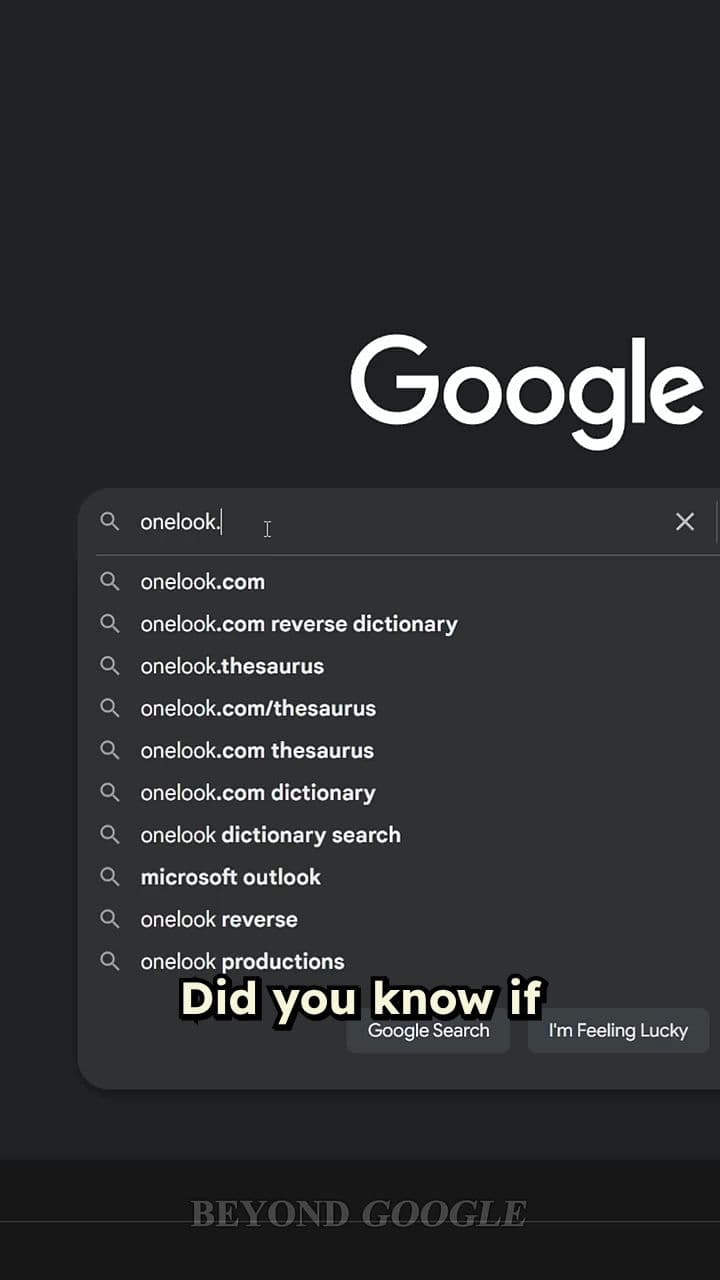Screen dimensions: 720x1280
Task: Click inside the search input field
Action: click(350, 521)
